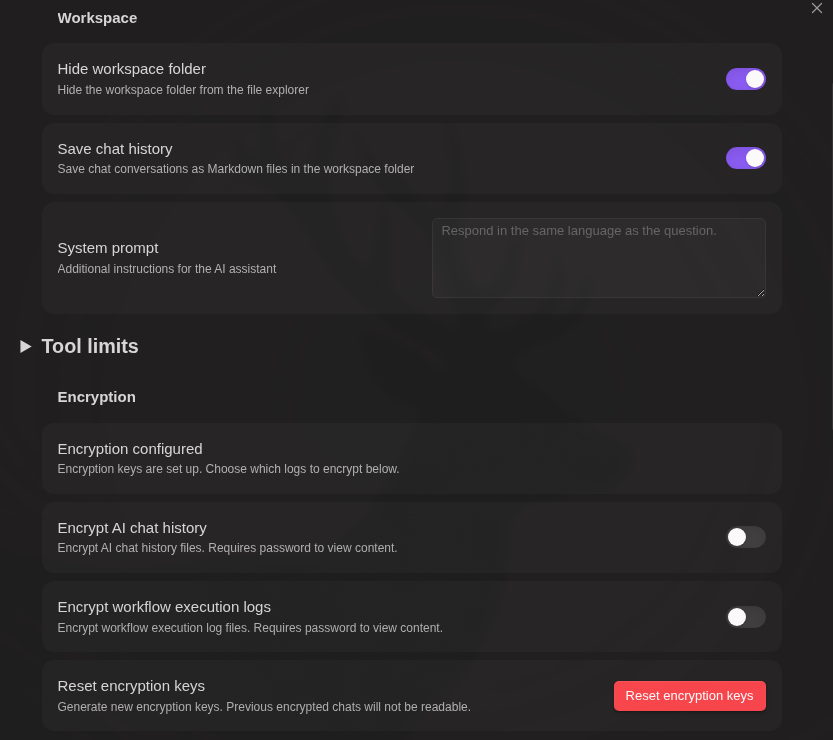Image resolution: width=833 pixels, height=740 pixels.
Task: Click the Encryption configured info row
Action: click(411, 458)
